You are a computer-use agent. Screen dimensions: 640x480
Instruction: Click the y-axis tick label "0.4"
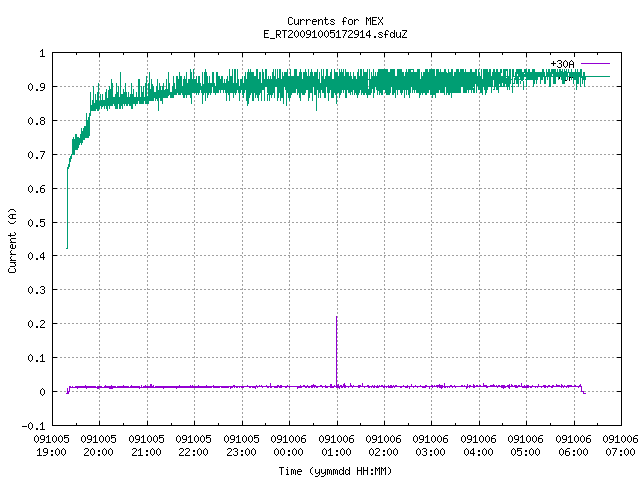pyautogui.click(x=37, y=256)
